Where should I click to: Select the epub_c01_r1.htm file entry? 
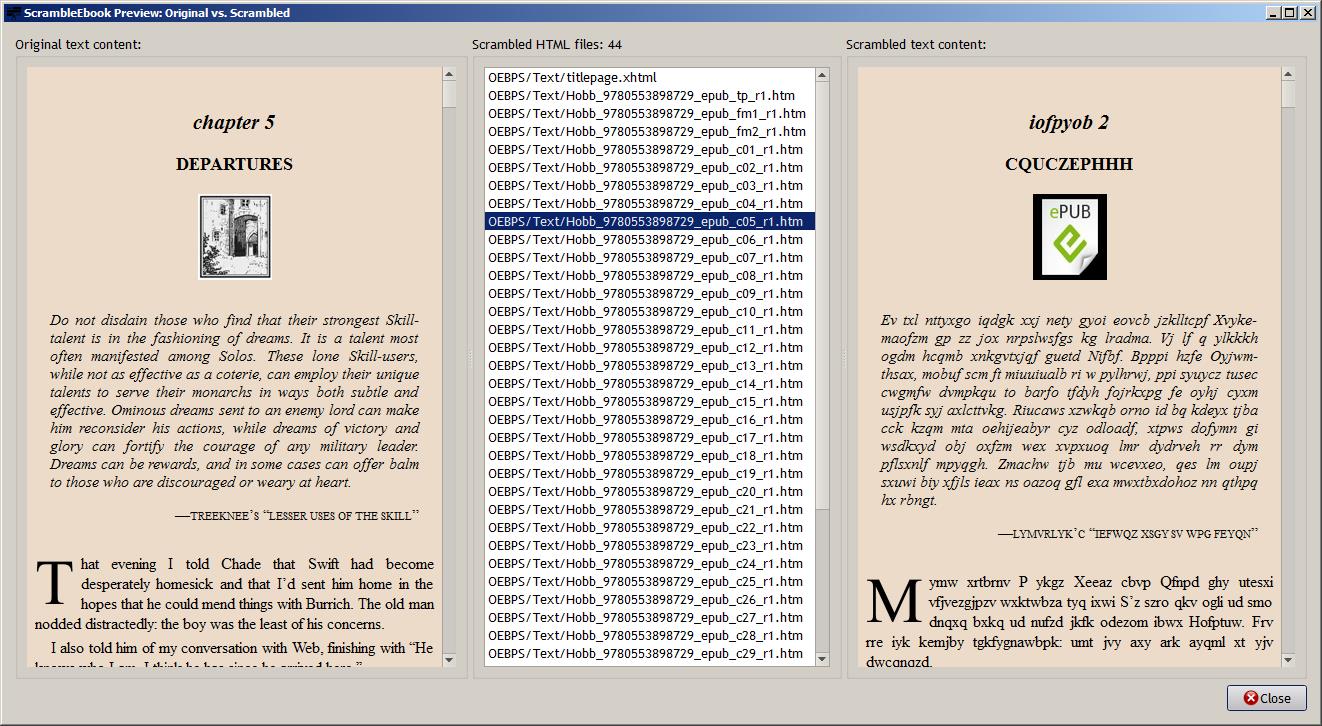[x=650, y=149]
